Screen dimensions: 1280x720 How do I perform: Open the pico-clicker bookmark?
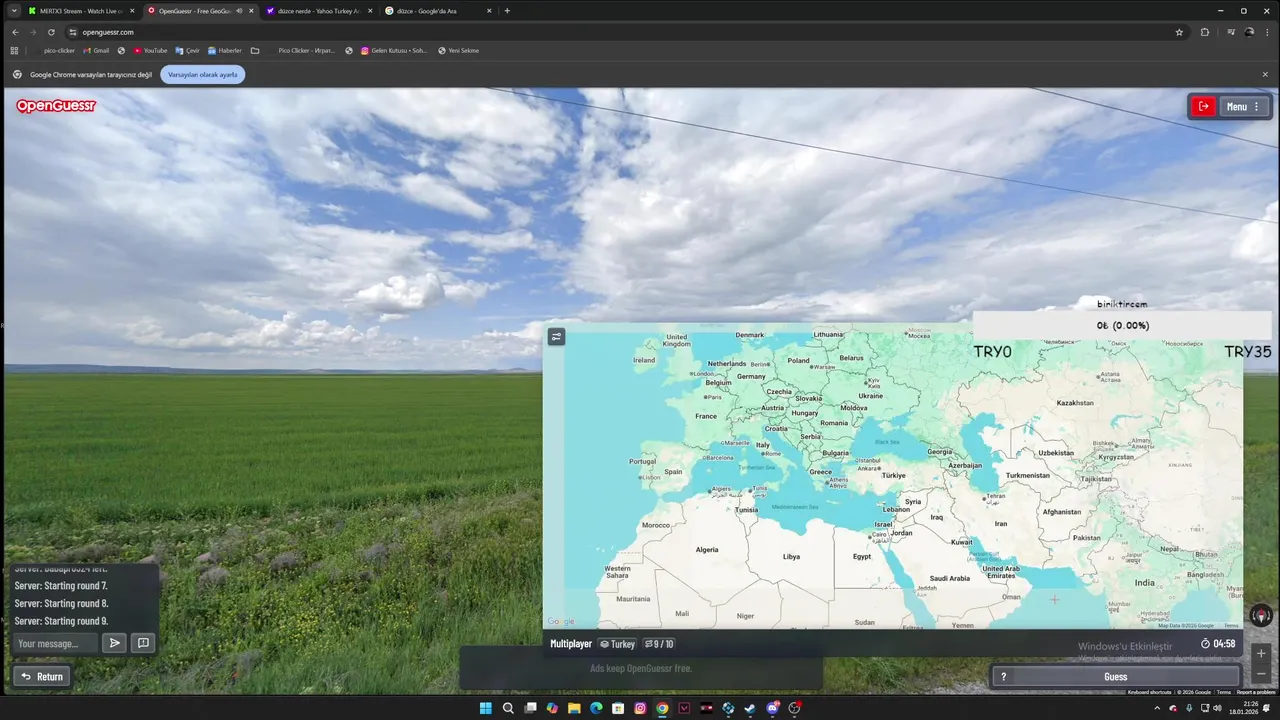tap(55, 50)
